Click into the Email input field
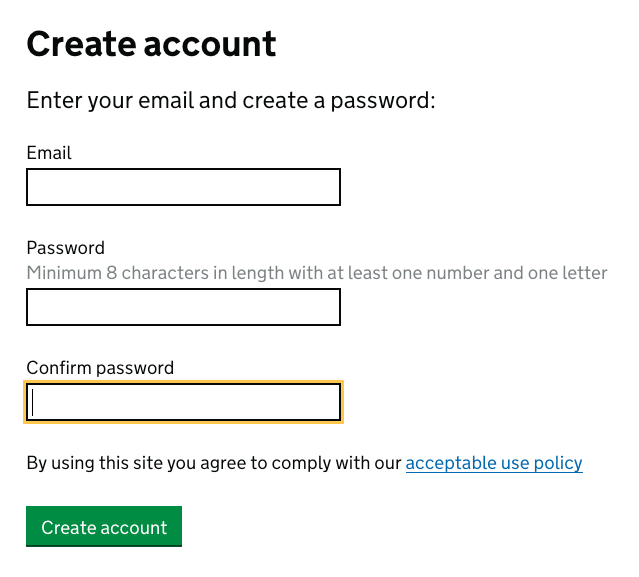 tap(183, 187)
